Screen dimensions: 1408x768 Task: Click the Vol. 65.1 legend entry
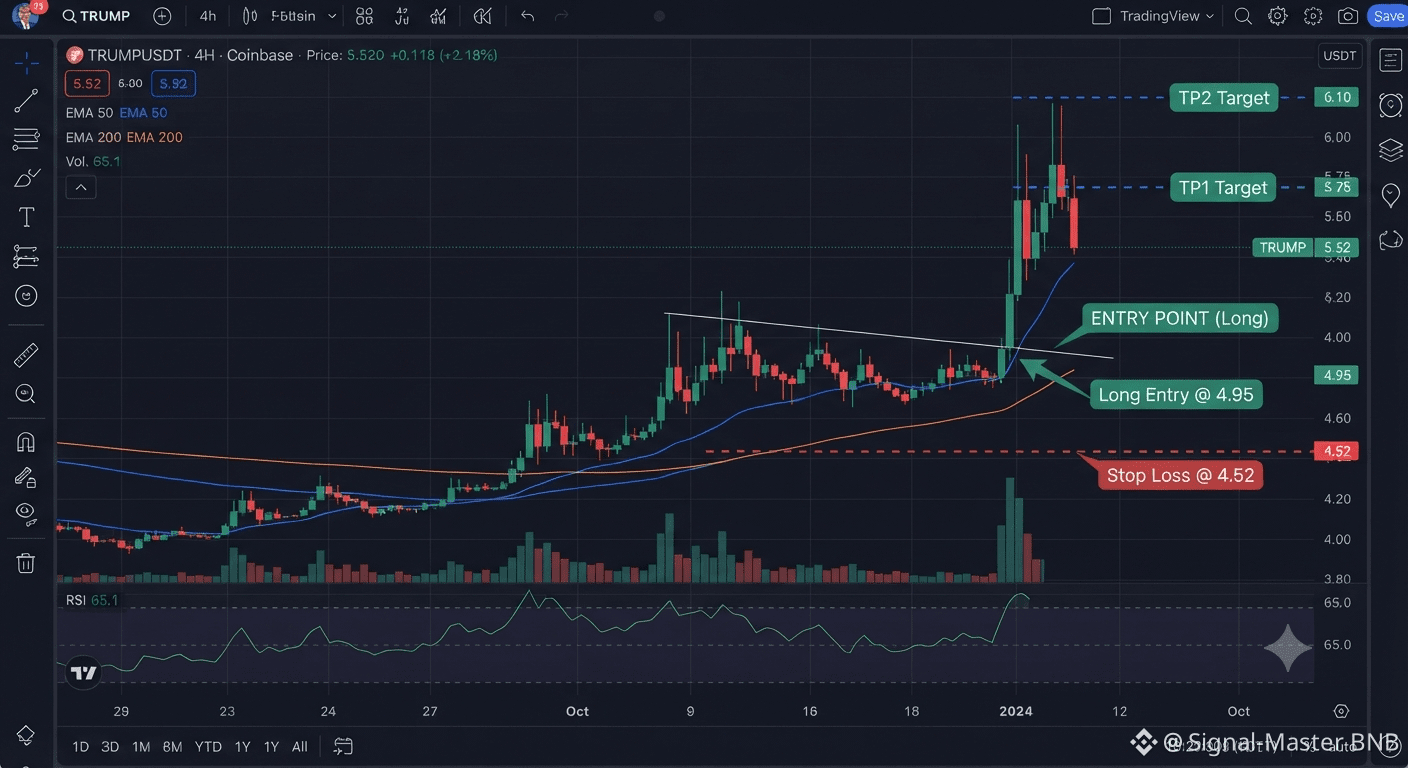point(93,161)
